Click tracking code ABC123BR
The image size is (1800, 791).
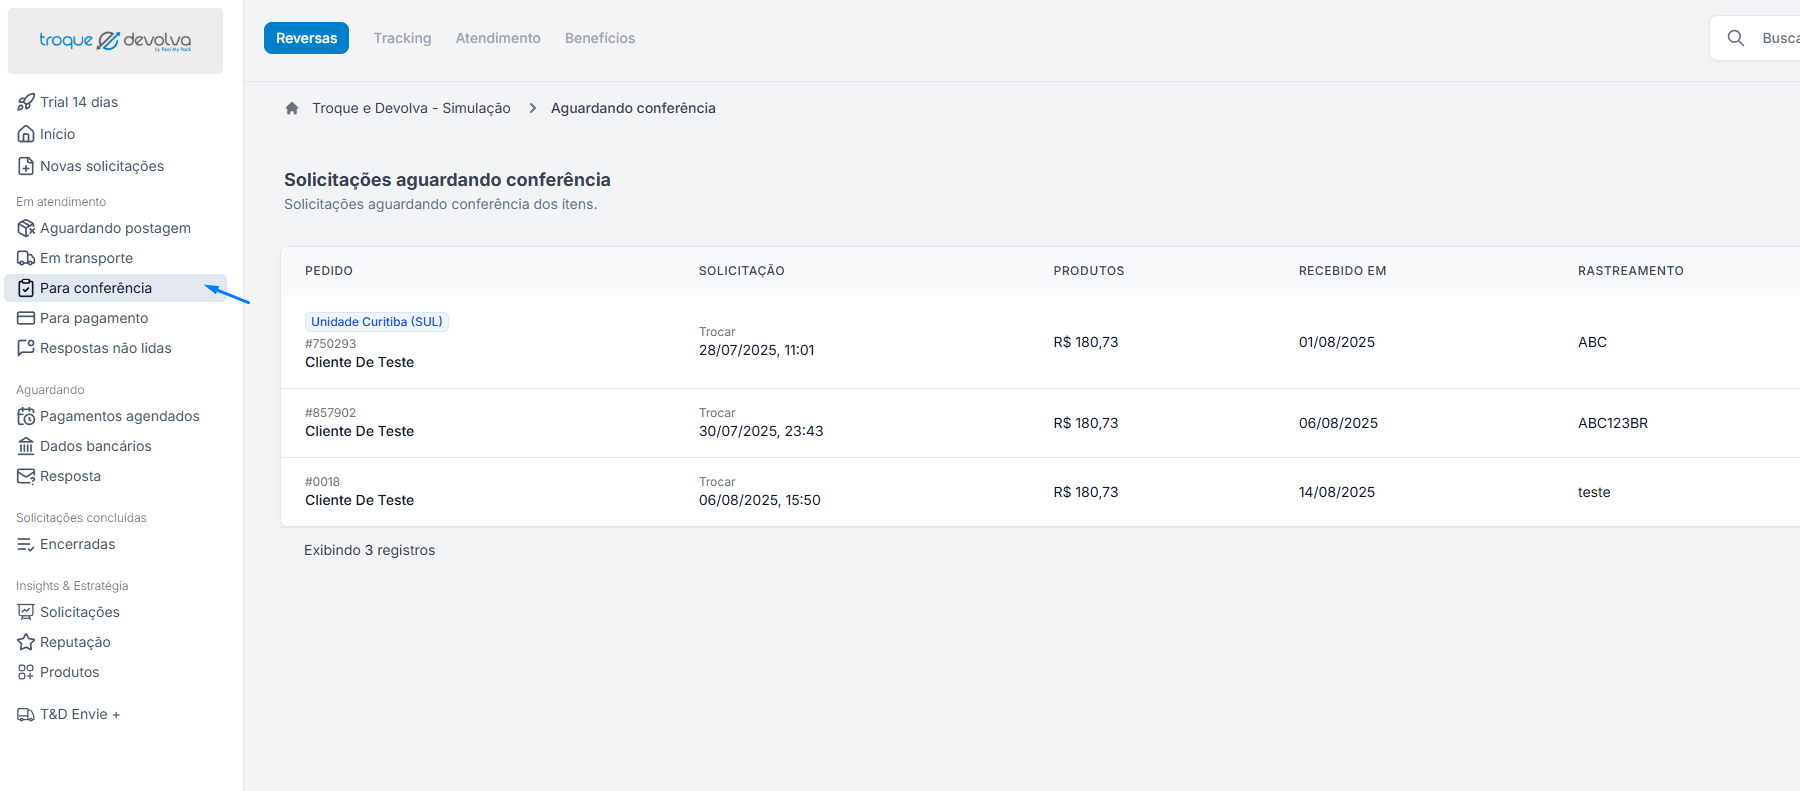pos(1613,423)
